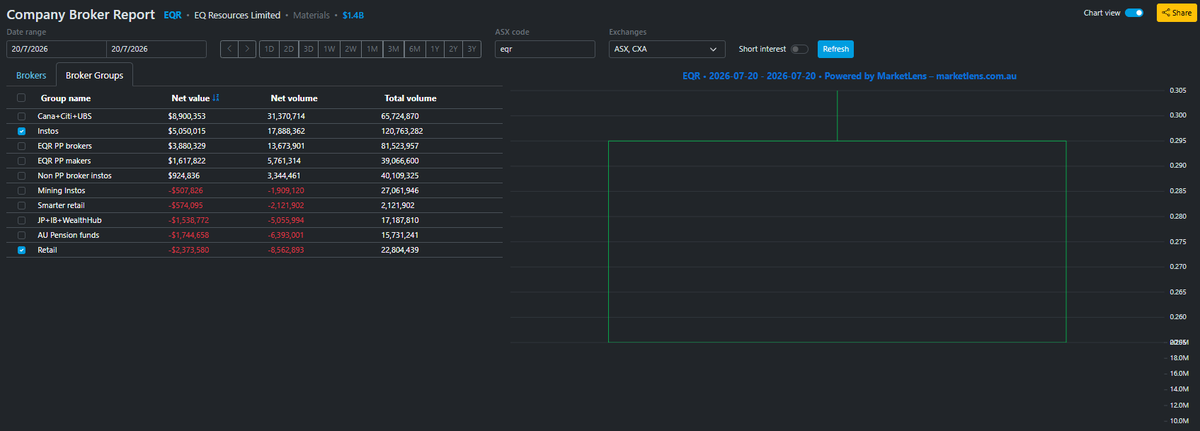Select the 2Y range button
This screenshot has width=1200, height=431.
(x=453, y=48)
